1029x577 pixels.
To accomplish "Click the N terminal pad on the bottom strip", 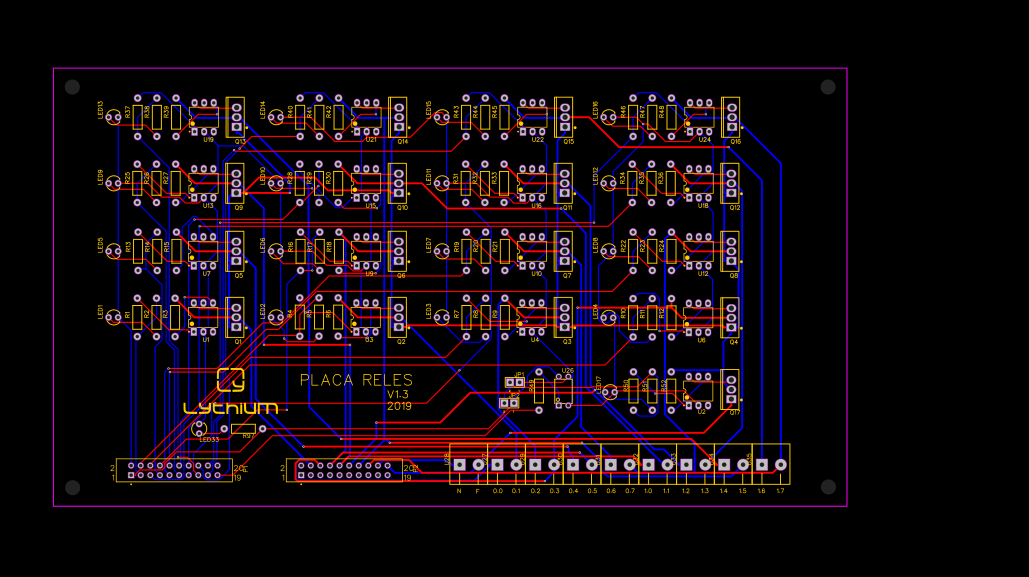I will pyautogui.click(x=460, y=465).
